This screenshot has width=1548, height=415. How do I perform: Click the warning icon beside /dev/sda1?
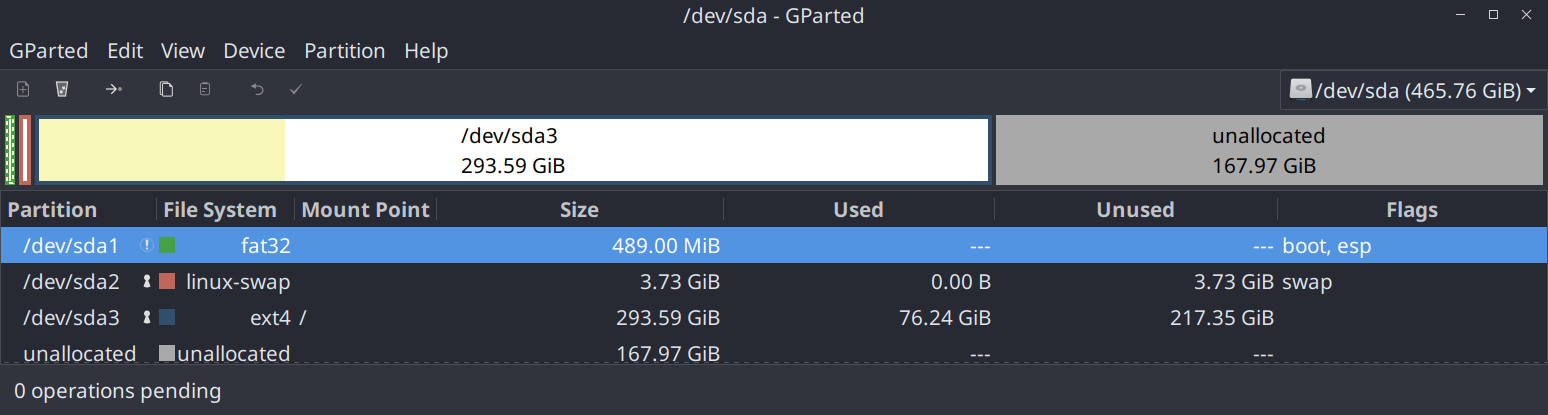click(147, 245)
